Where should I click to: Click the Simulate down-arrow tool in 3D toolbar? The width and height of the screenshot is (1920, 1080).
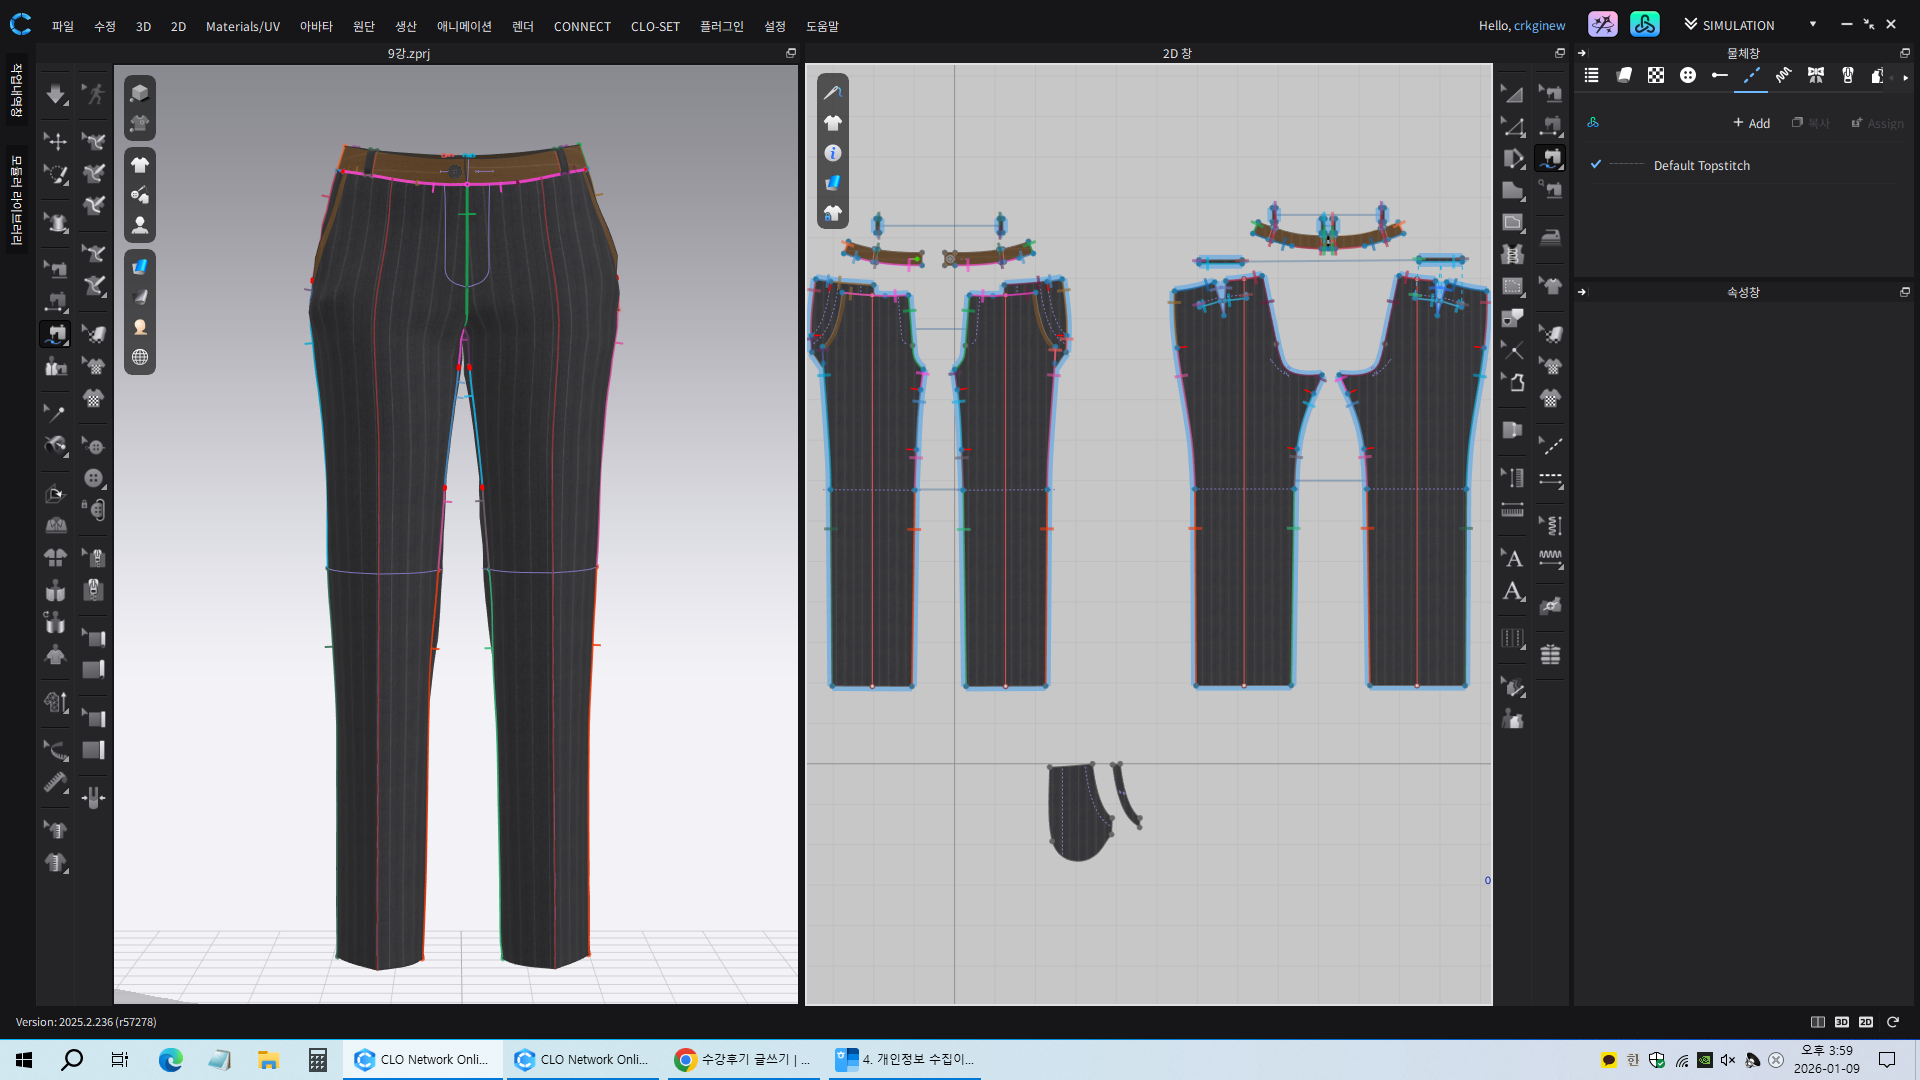pyautogui.click(x=56, y=95)
